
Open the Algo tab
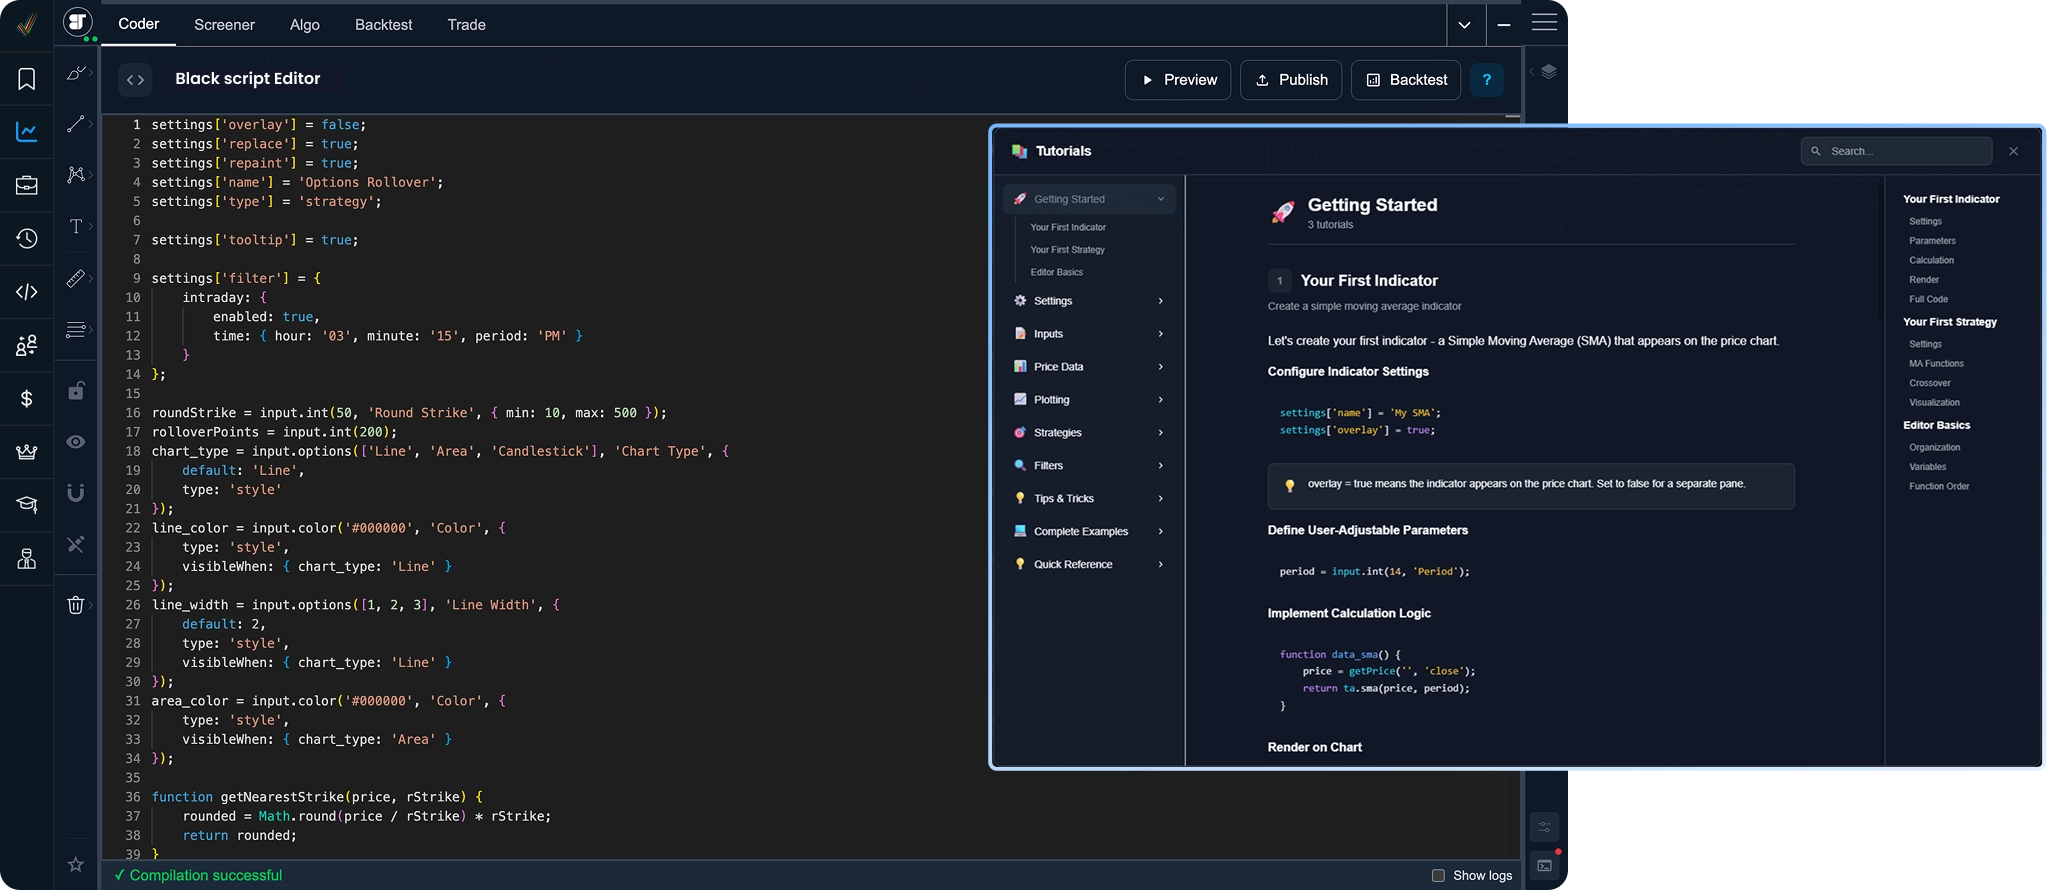pos(305,25)
